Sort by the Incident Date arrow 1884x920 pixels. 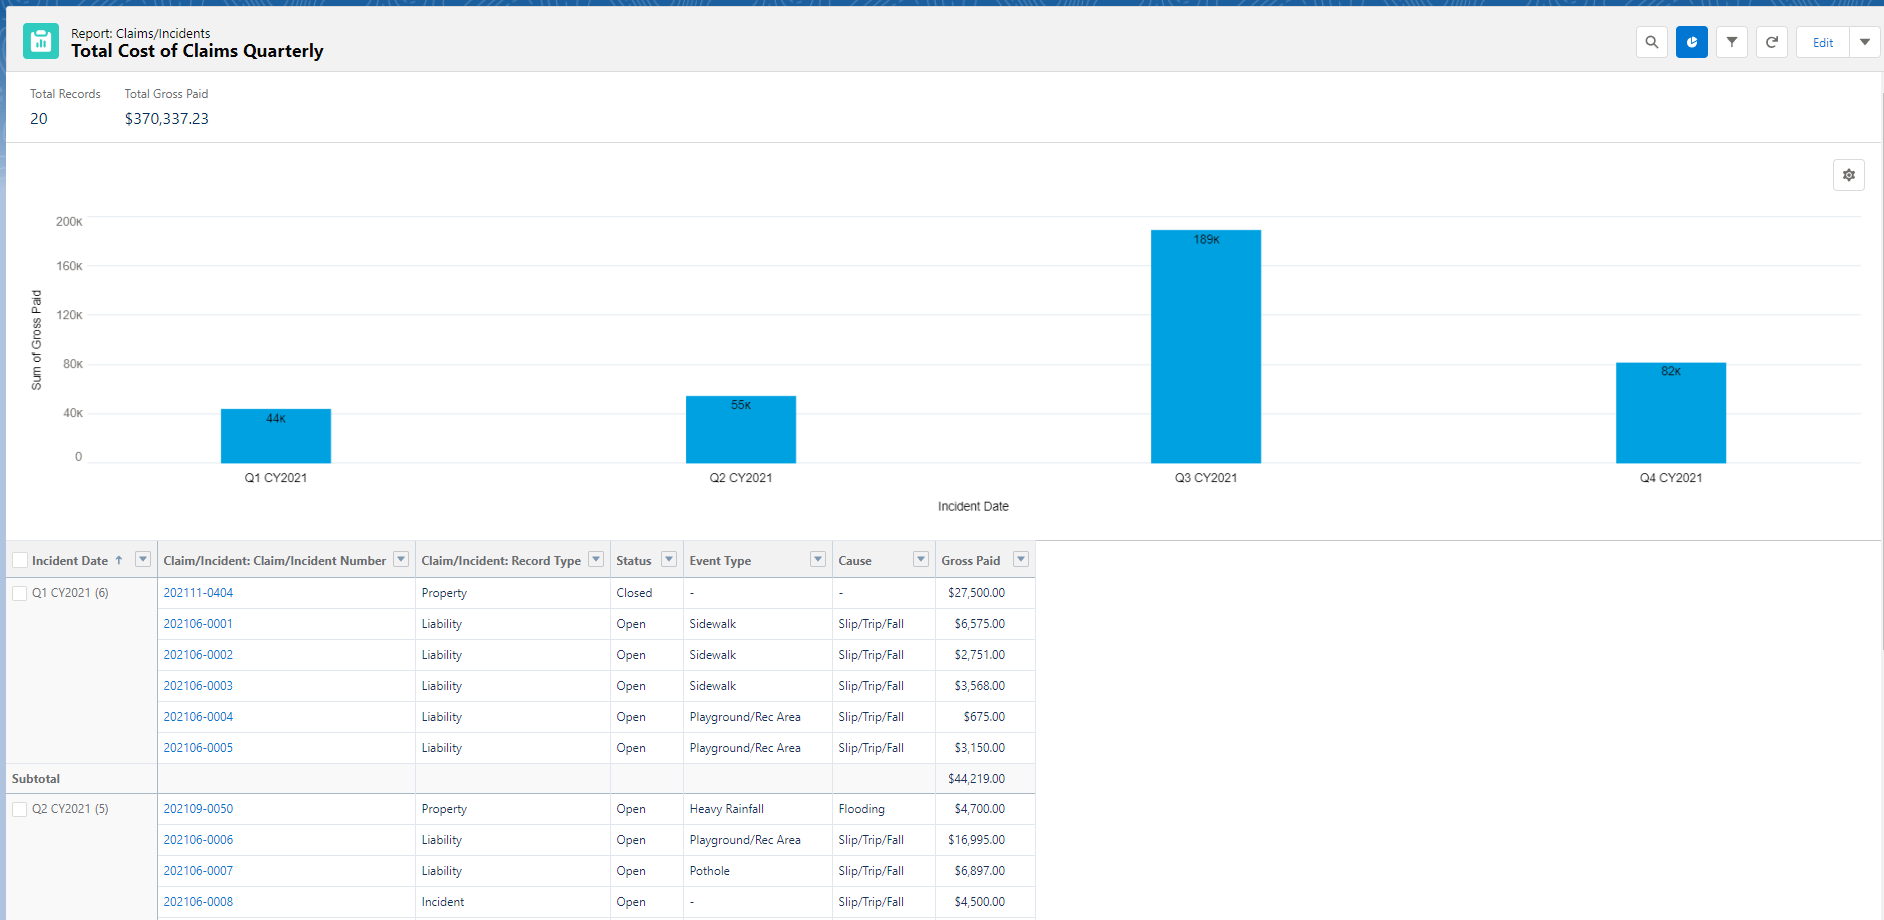(x=119, y=560)
